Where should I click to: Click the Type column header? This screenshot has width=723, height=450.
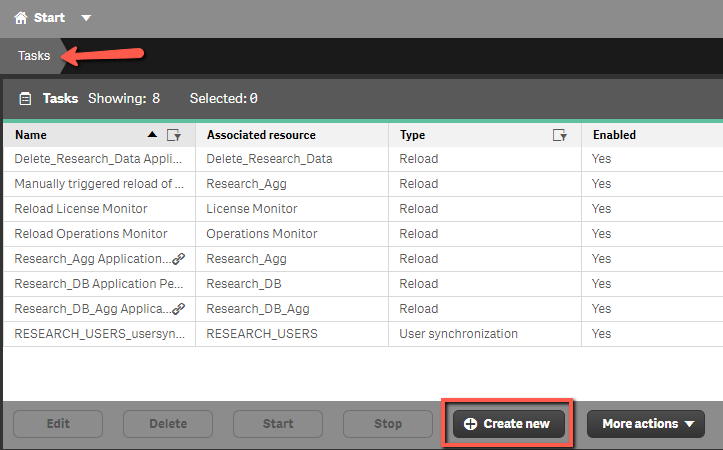pyautogui.click(x=412, y=135)
